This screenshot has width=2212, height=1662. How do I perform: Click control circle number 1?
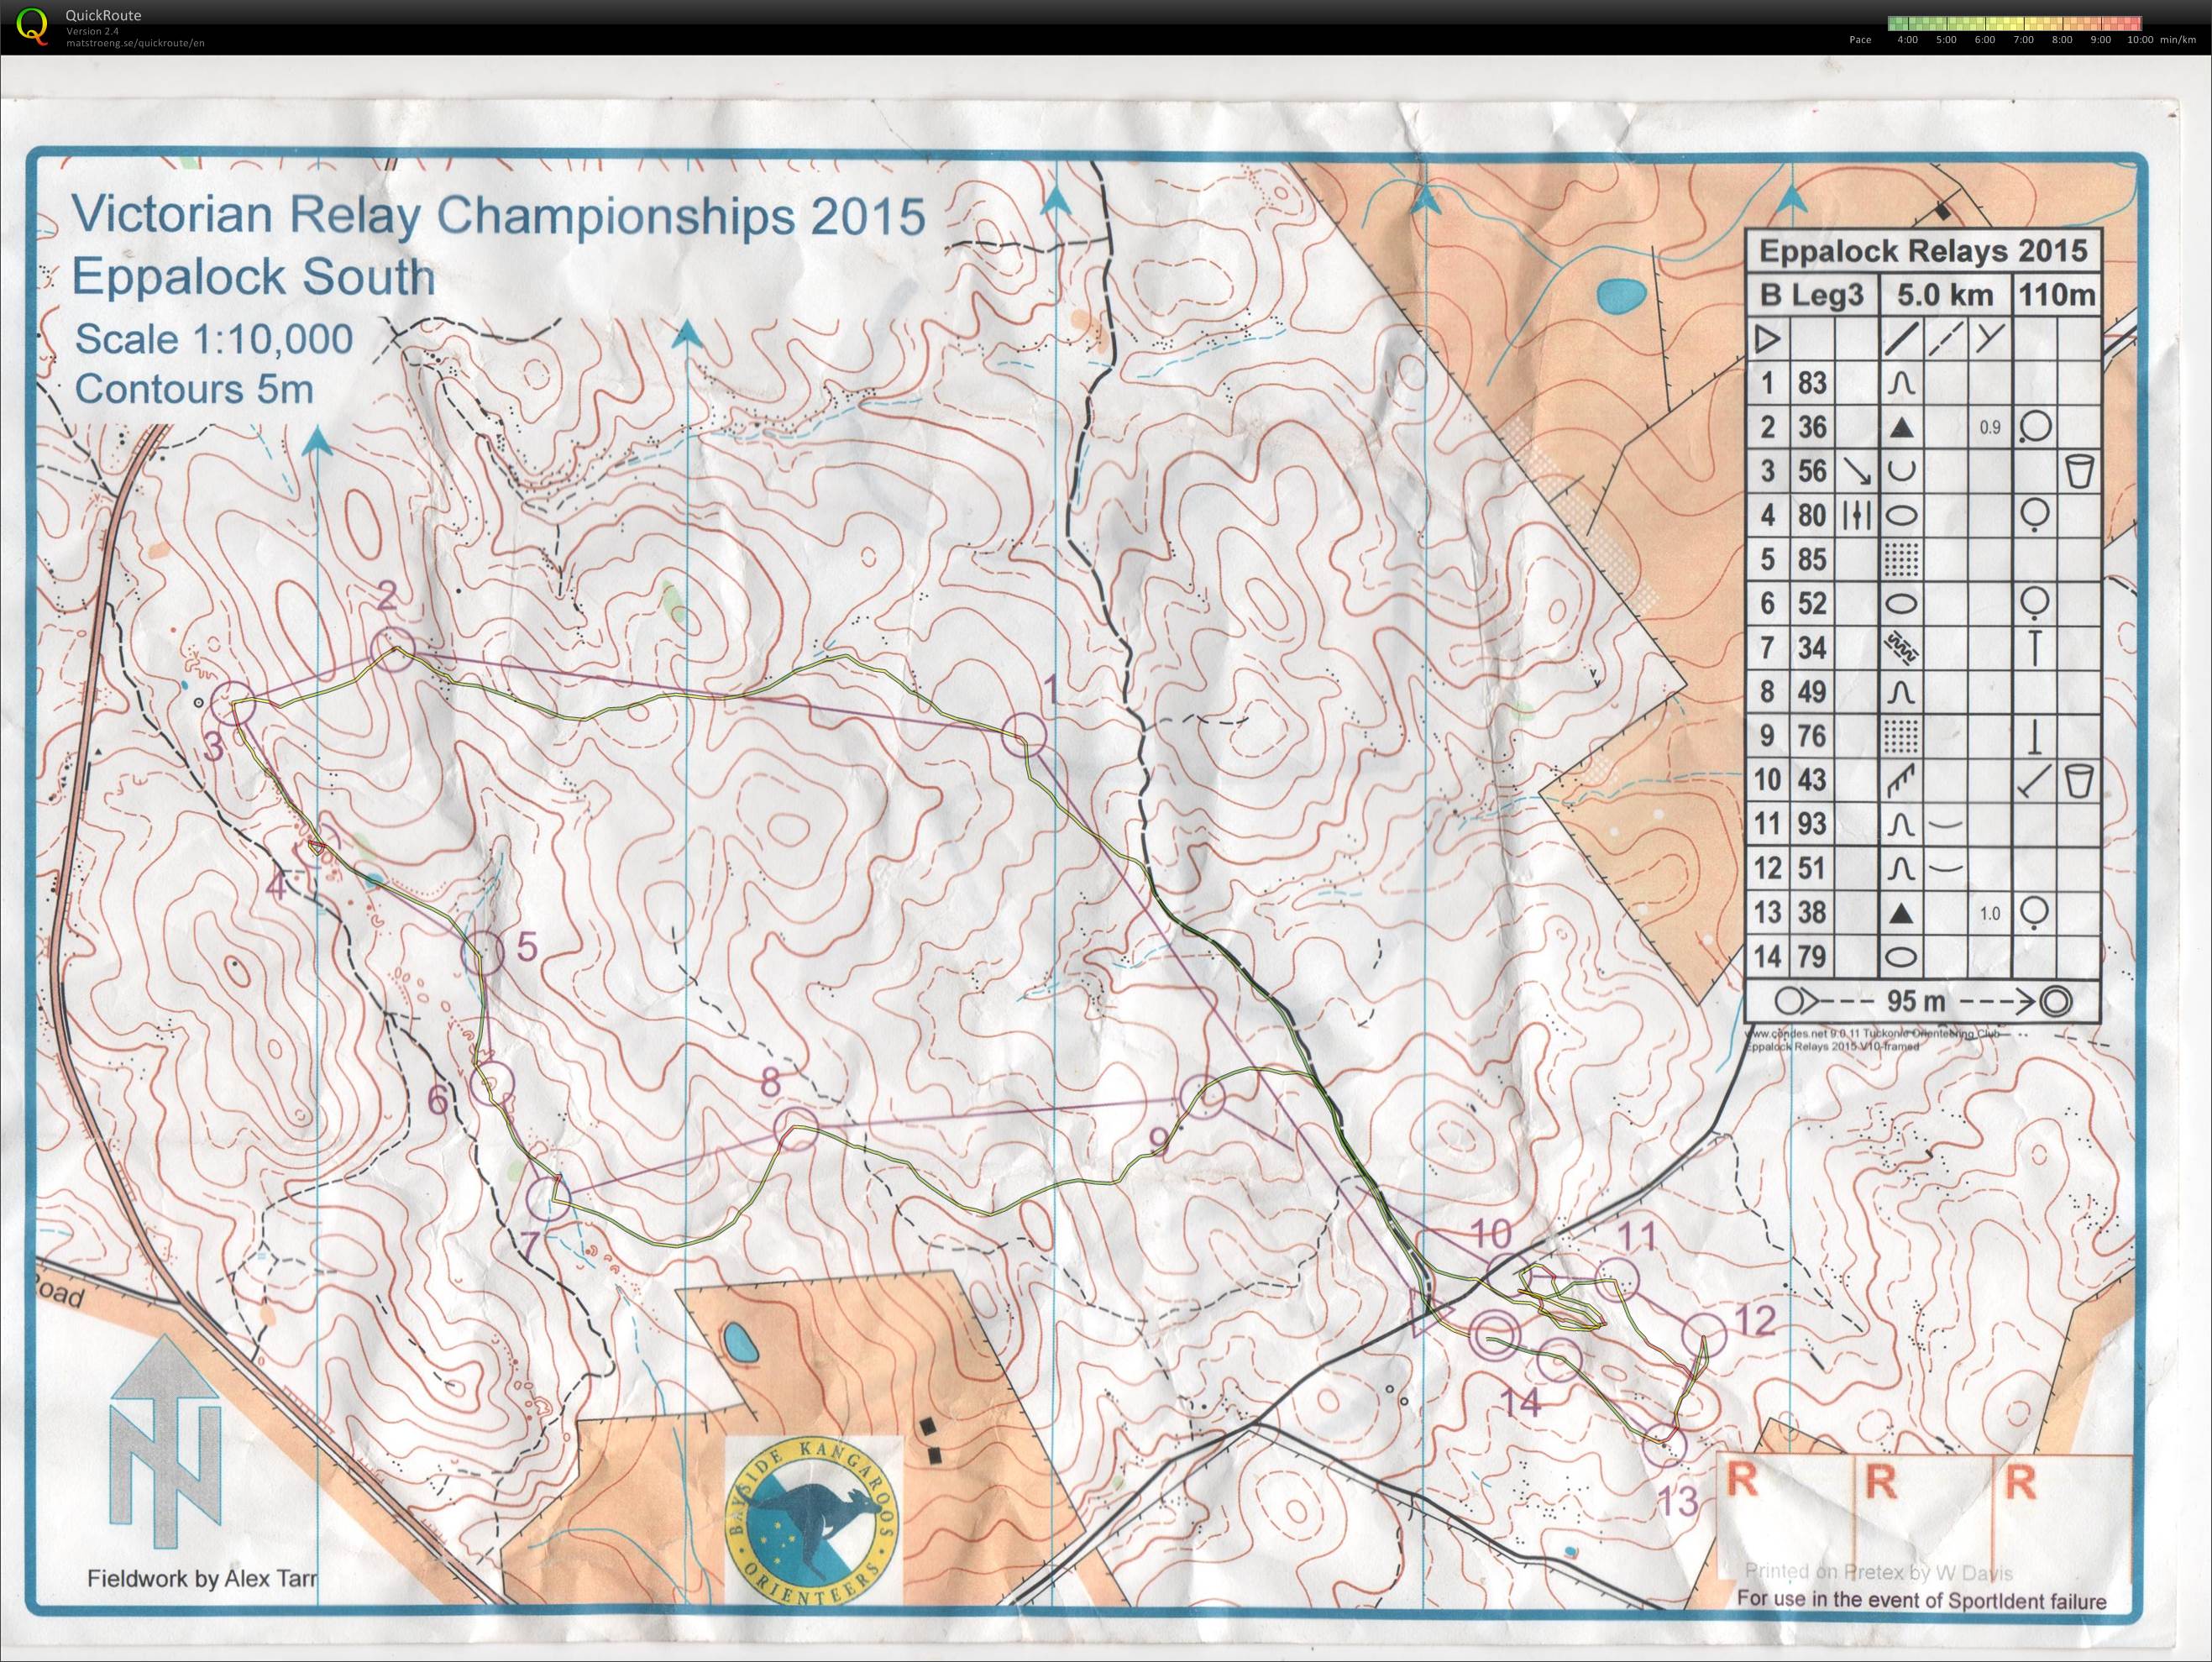click(1024, 736)
